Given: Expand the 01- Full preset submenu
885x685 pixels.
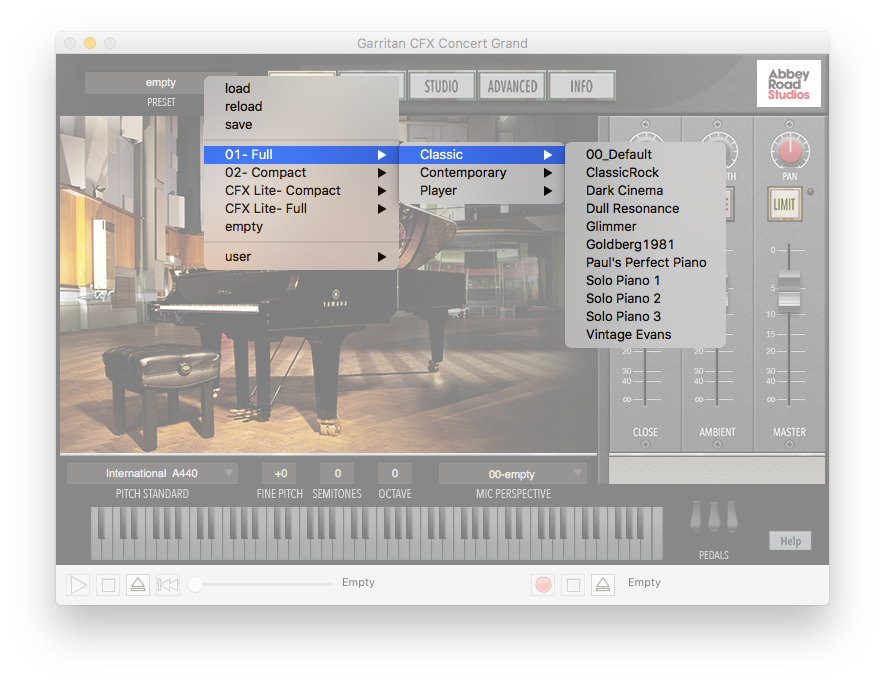Looking at the screenshot, I should [x=301, y=155].
